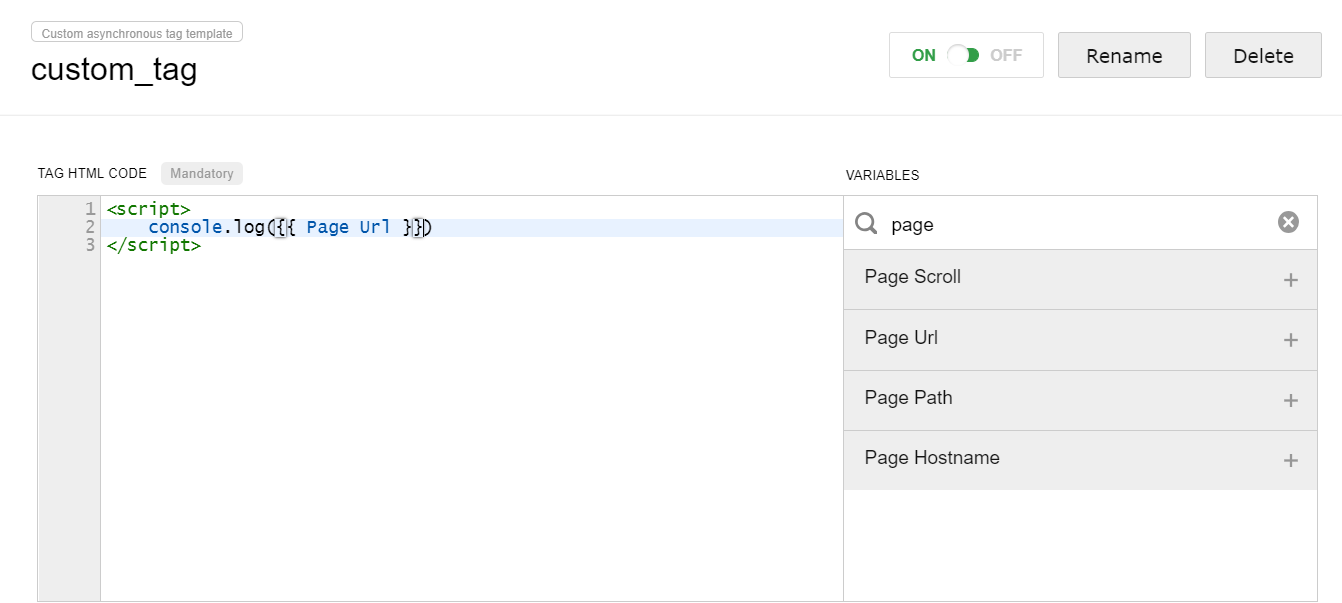Click line number 2 in the gutter
The width and height of the screenshot is (1342, 603).
tap(90, 227)
